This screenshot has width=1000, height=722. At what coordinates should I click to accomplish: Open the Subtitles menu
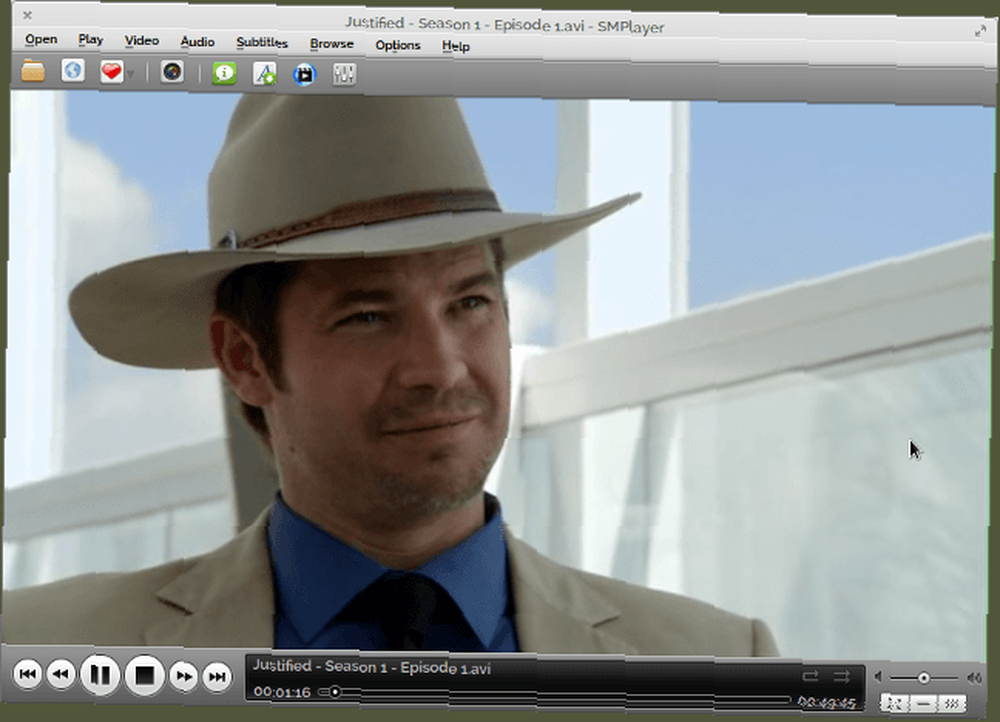[x=262, y=43]
